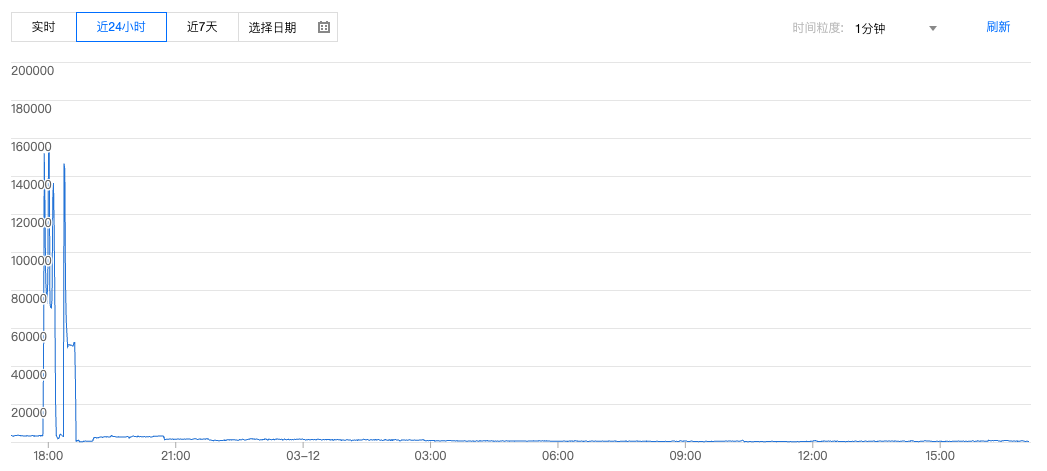Click the 时间粒度 label
The height and width of the screenshot is (471, 1047).
818,28
